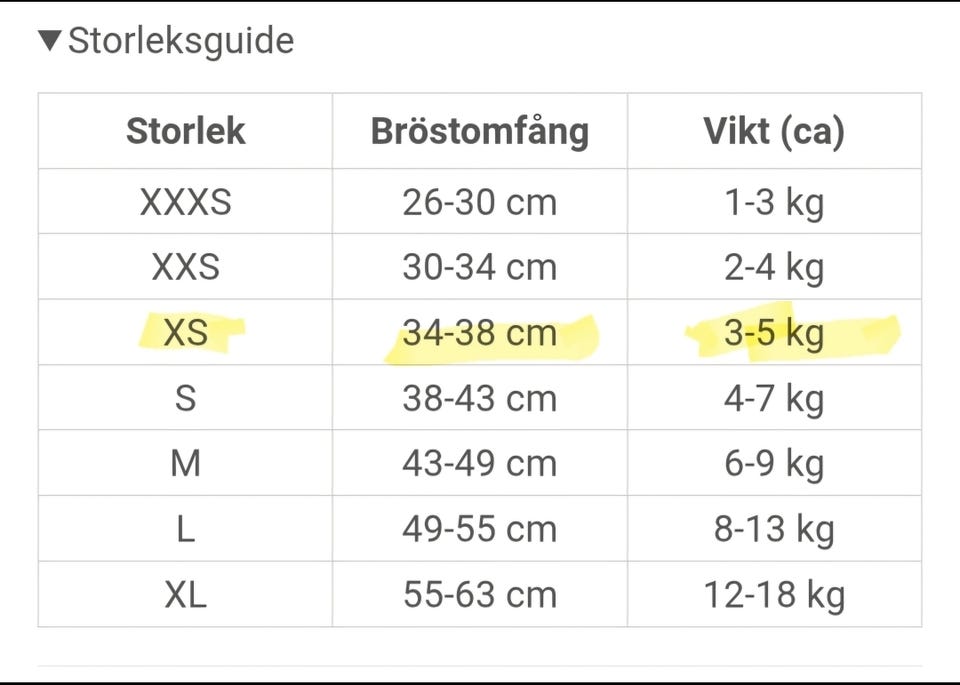Click the highlighted 34-38 cm cell

(479, 332)
